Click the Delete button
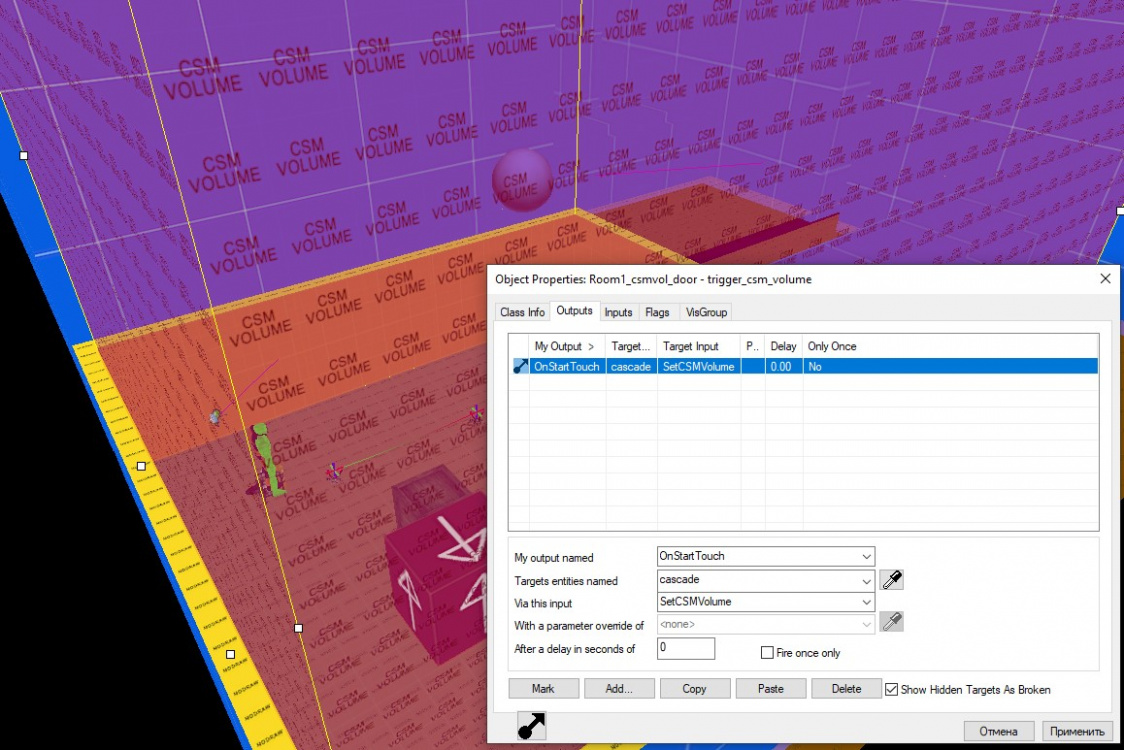 [846, 688]
